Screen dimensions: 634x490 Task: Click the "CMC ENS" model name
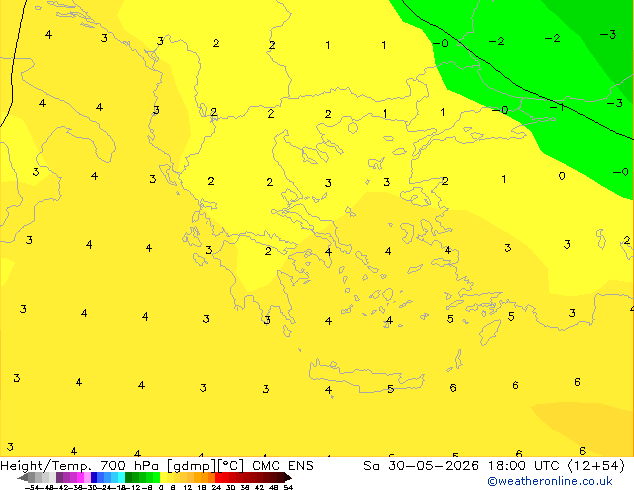[x=283, y=466]
